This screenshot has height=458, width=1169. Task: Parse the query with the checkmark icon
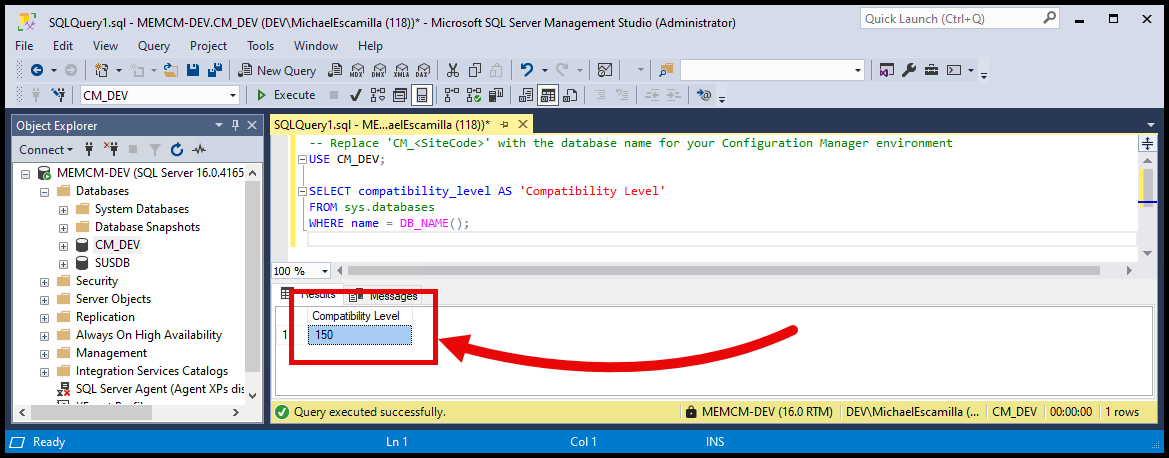pyautogui.click(x=356, y=95)
